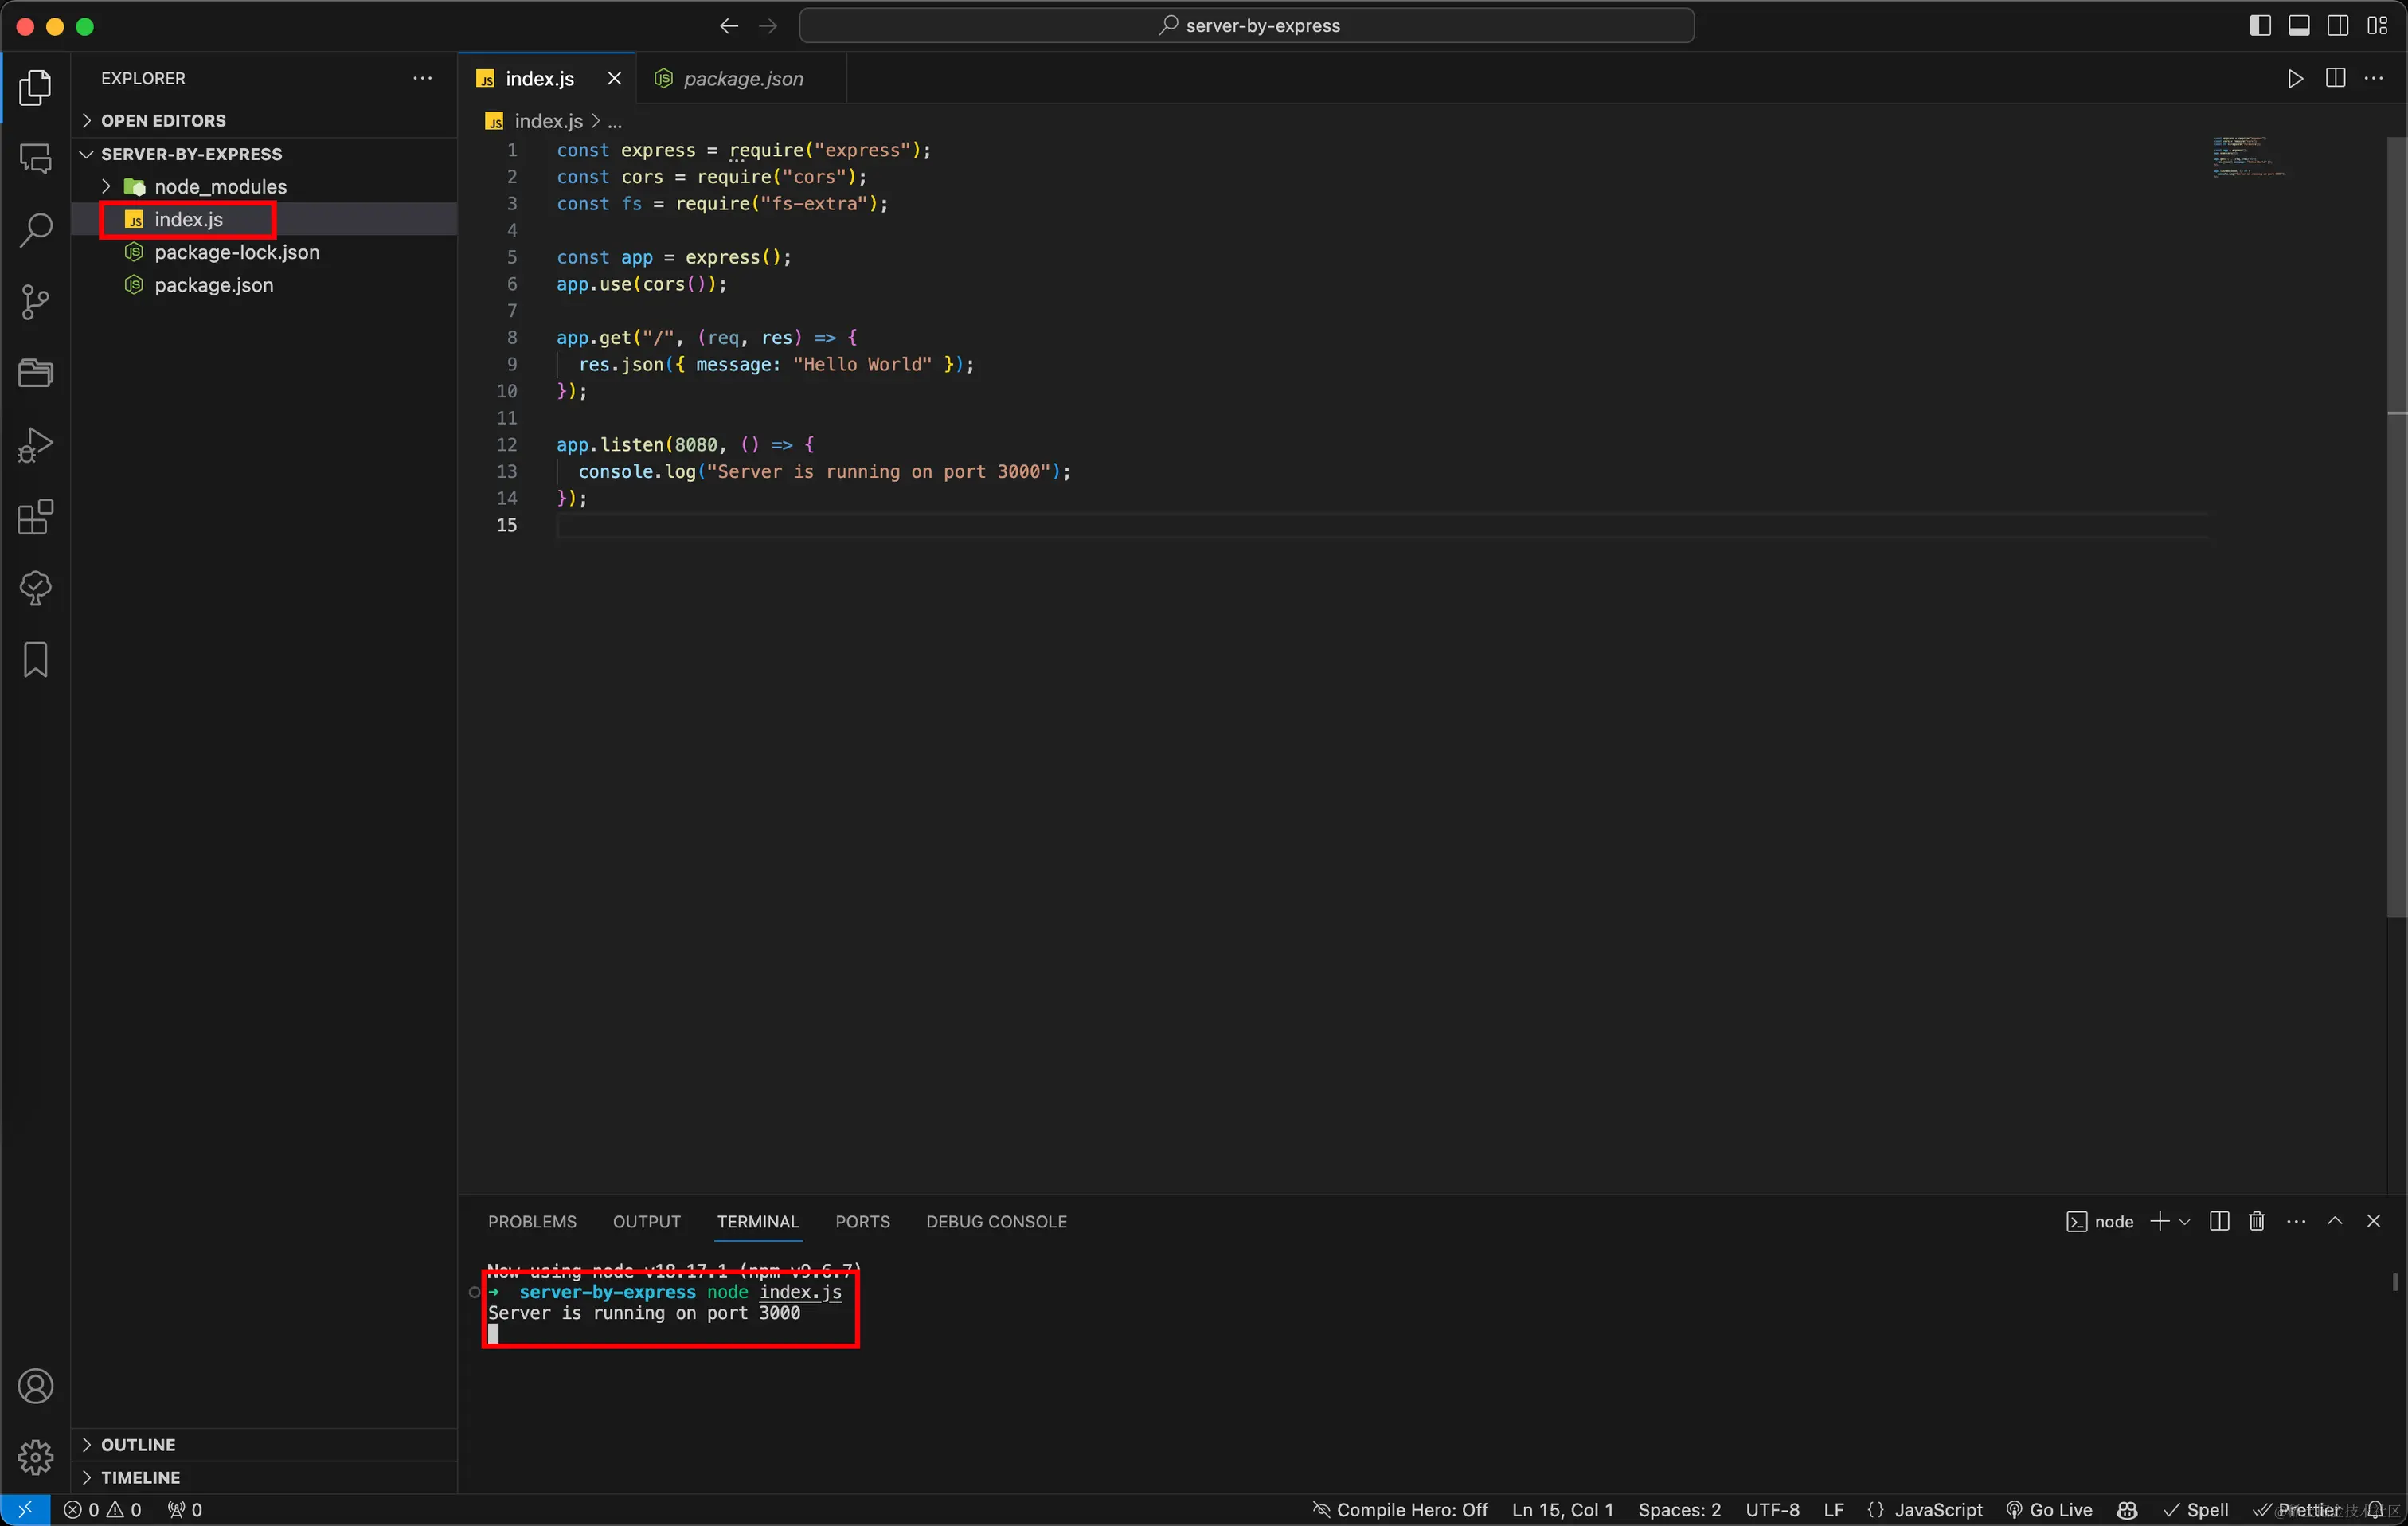This screenshot has height=1526, width=2408.
Task: Click the Prettier status item
Action: click(2296, 1509)
